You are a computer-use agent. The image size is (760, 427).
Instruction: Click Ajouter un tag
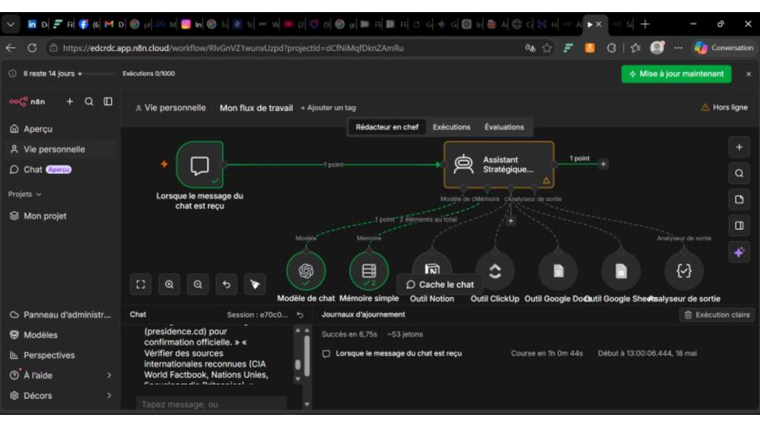tap(329, 108)
